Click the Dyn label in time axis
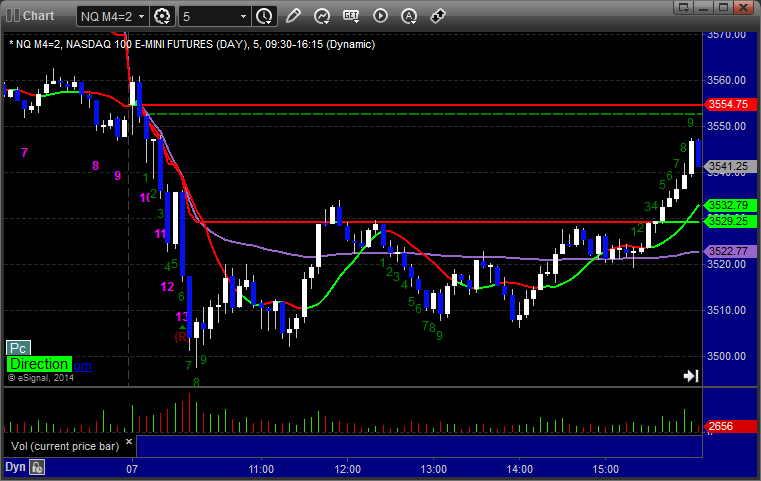Screen dimensions: 761x481 16,467
